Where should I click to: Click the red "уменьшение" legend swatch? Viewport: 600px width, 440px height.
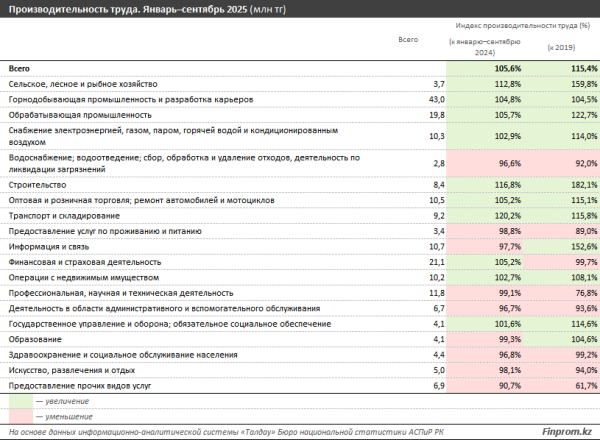20,415
